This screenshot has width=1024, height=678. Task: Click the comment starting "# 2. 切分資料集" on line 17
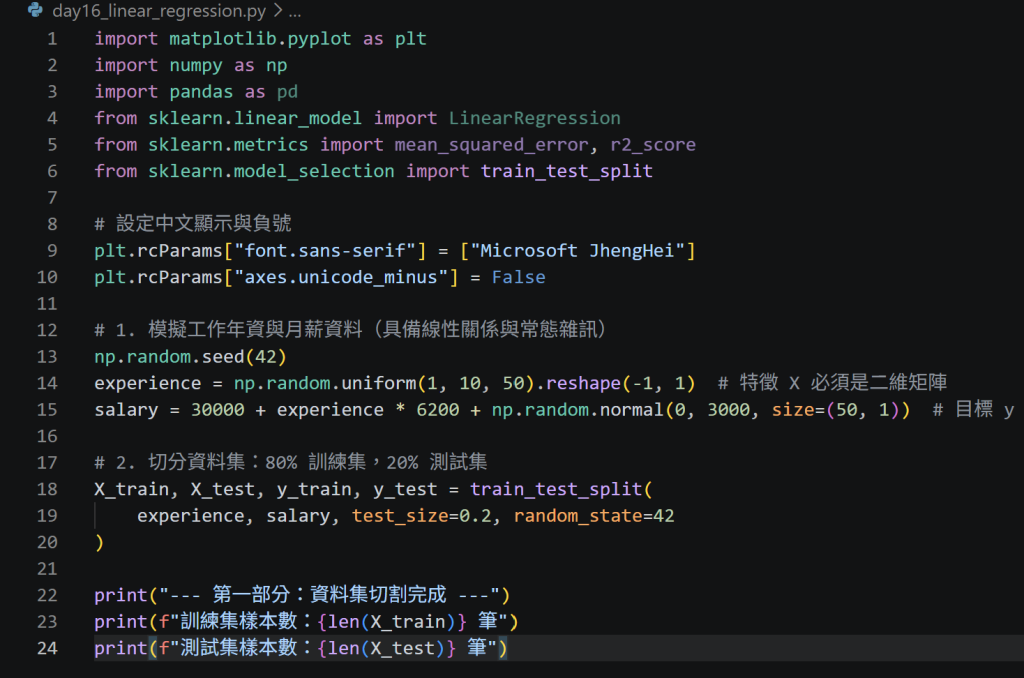(x=291, y=462)
